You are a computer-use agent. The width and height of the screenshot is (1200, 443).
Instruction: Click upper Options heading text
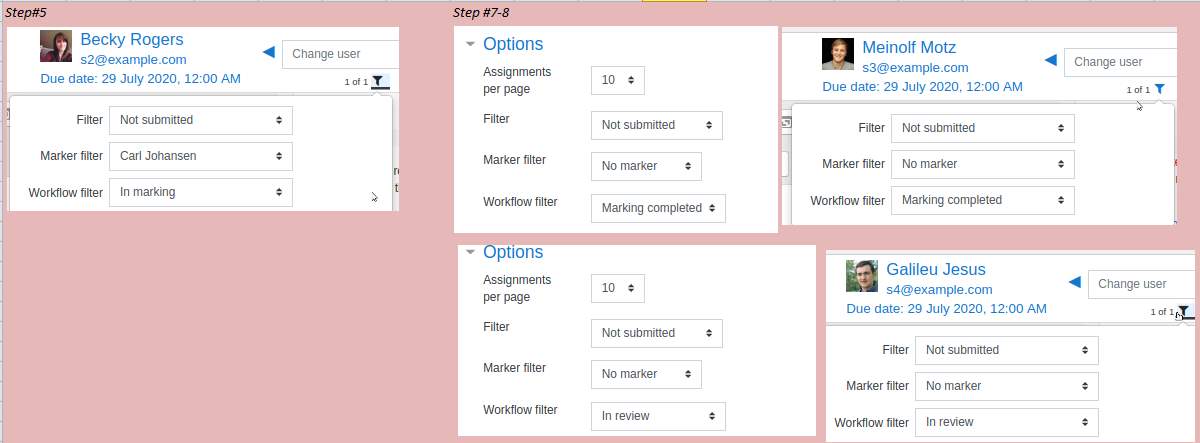[513, 44]
